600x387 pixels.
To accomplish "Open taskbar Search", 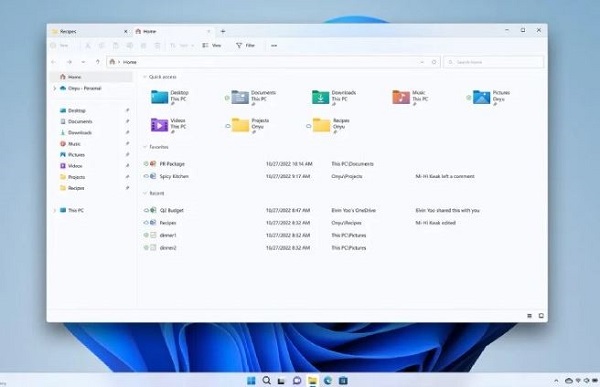I will point(267,380).
